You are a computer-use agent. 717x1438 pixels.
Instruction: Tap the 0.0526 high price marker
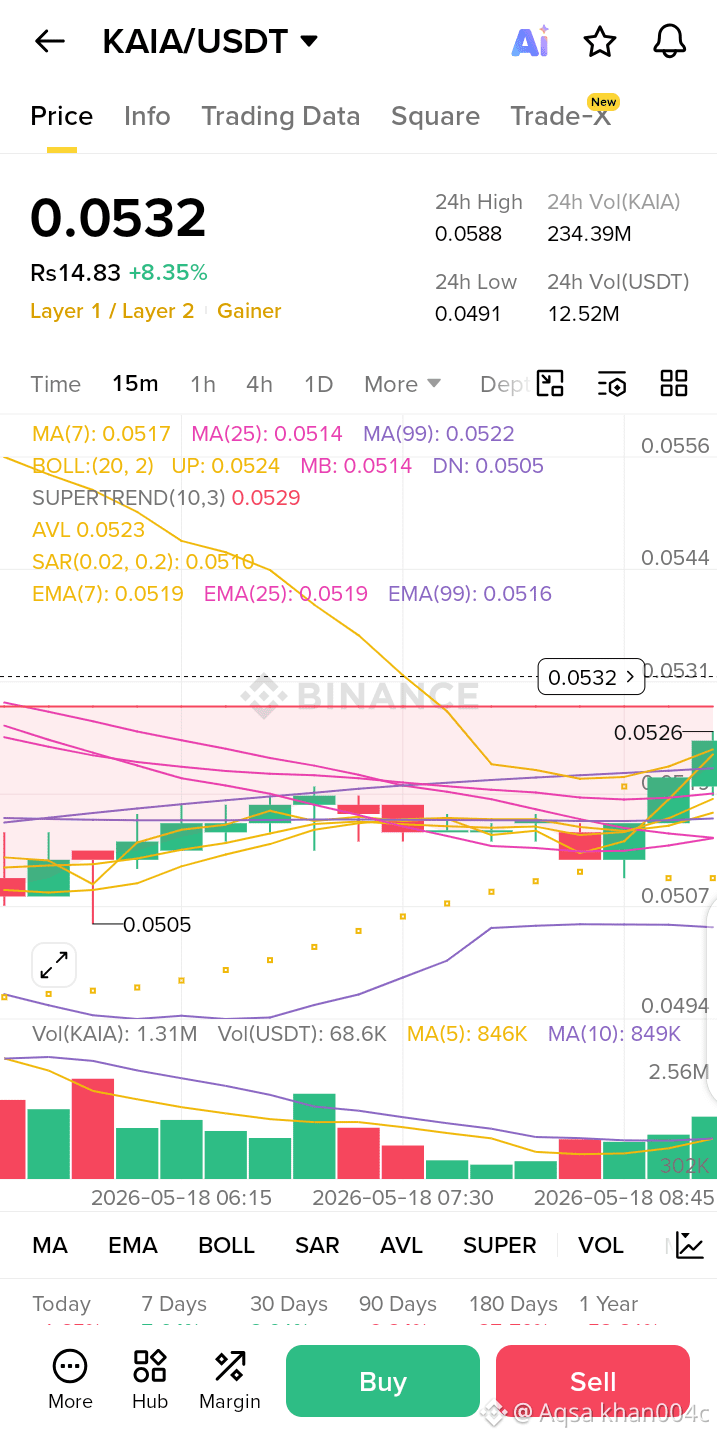[648, 733]
